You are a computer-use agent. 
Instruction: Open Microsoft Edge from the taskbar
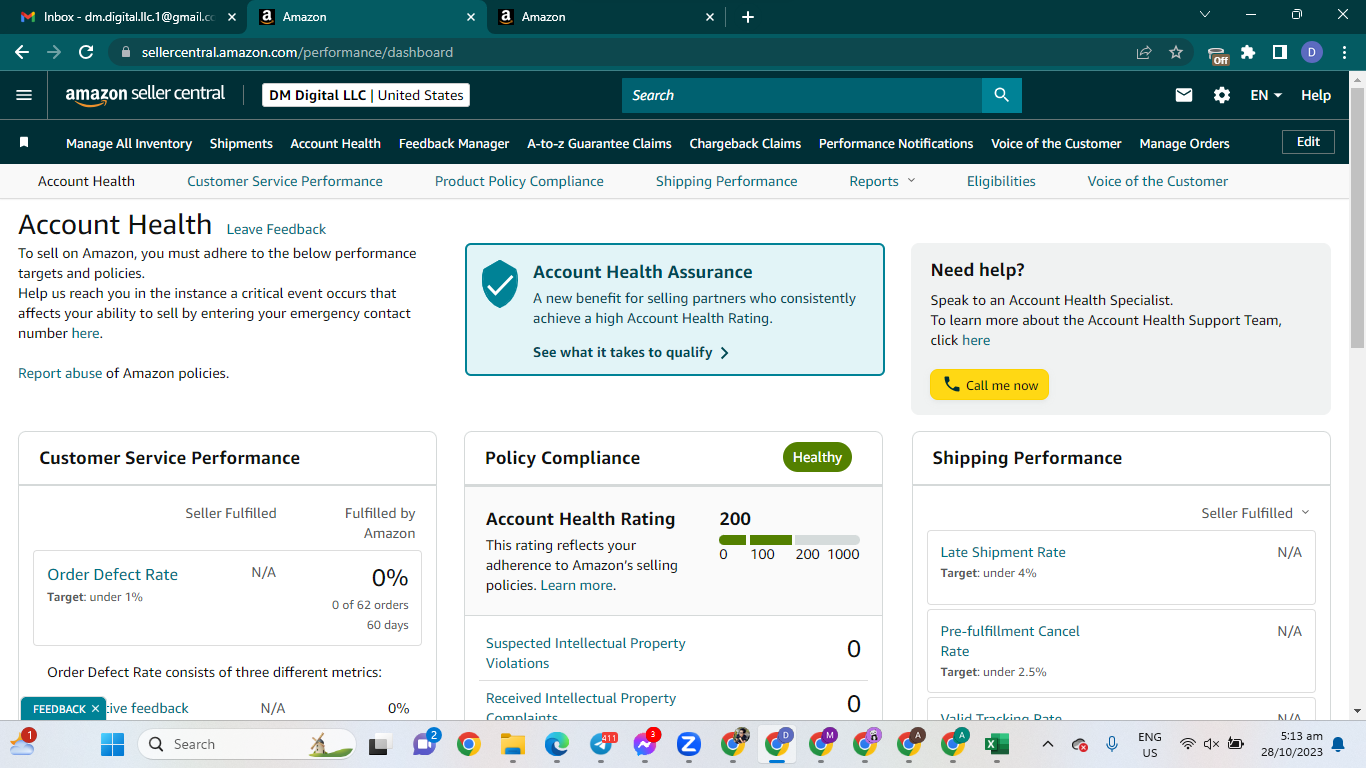point(556,744)
